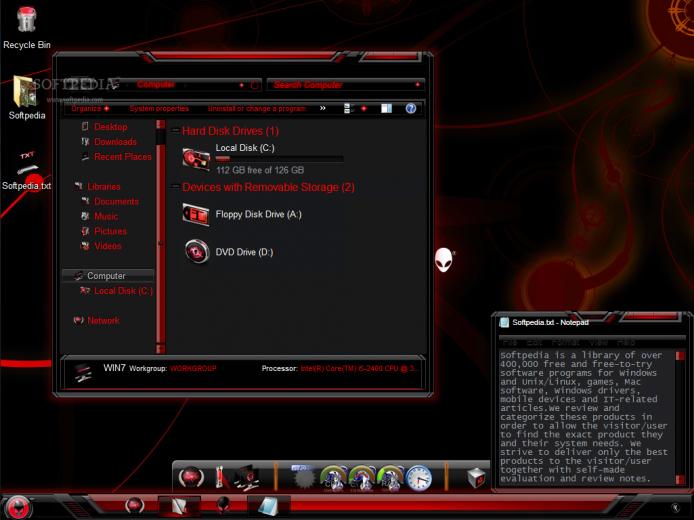Open the Organize dropdown menu
The width and height of the screenshot is (694, 520).
click(x=90, y=108)
